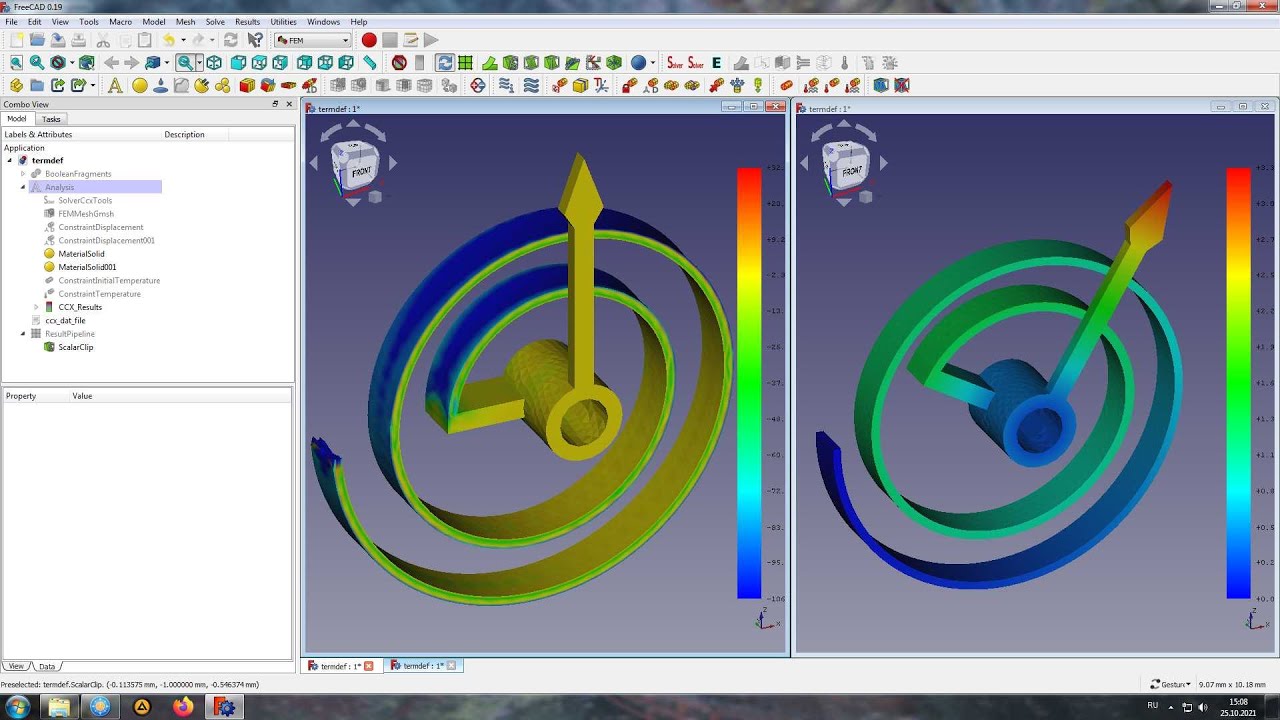Click the Firefox icon in the taskbar
This screenshot has height=720, width=1280.
click(183, 707)
